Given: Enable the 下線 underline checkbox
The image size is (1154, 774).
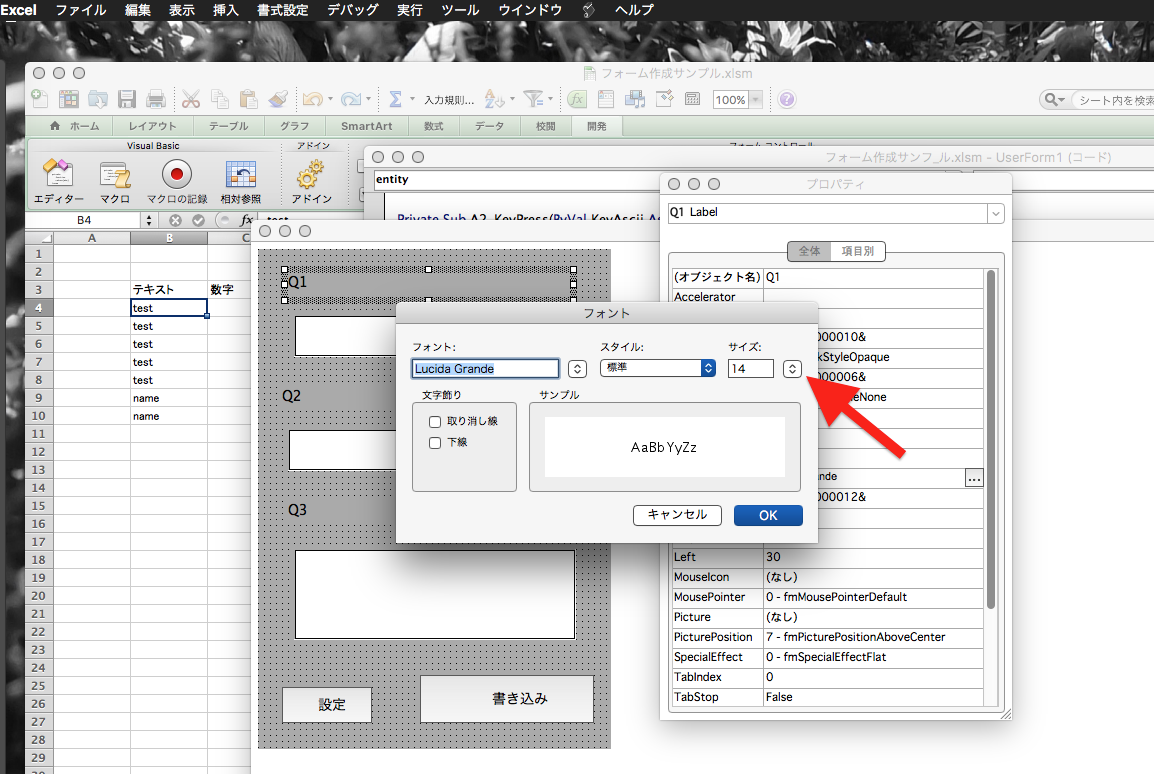Looking at the screenshot, I should [435, 443].
